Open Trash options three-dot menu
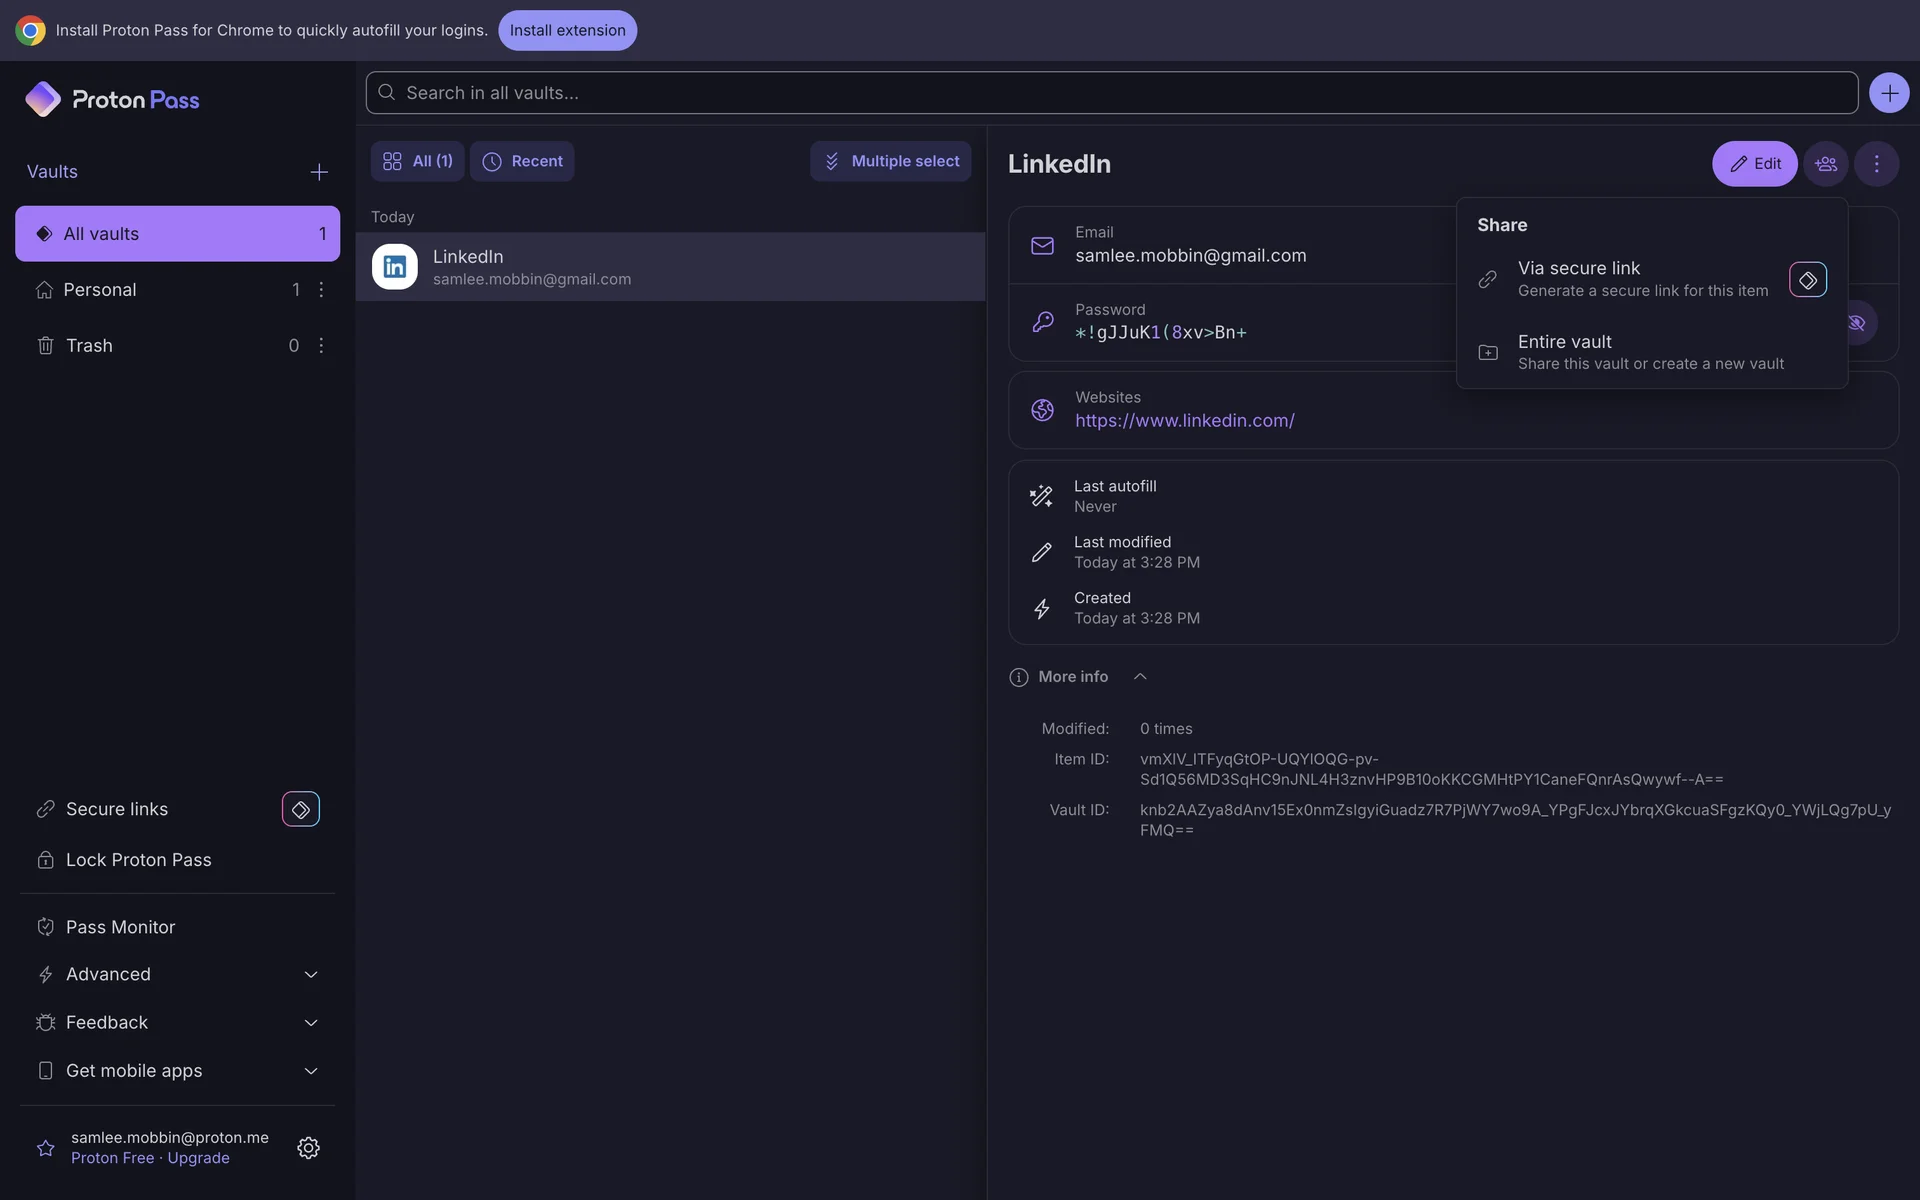 321,346
